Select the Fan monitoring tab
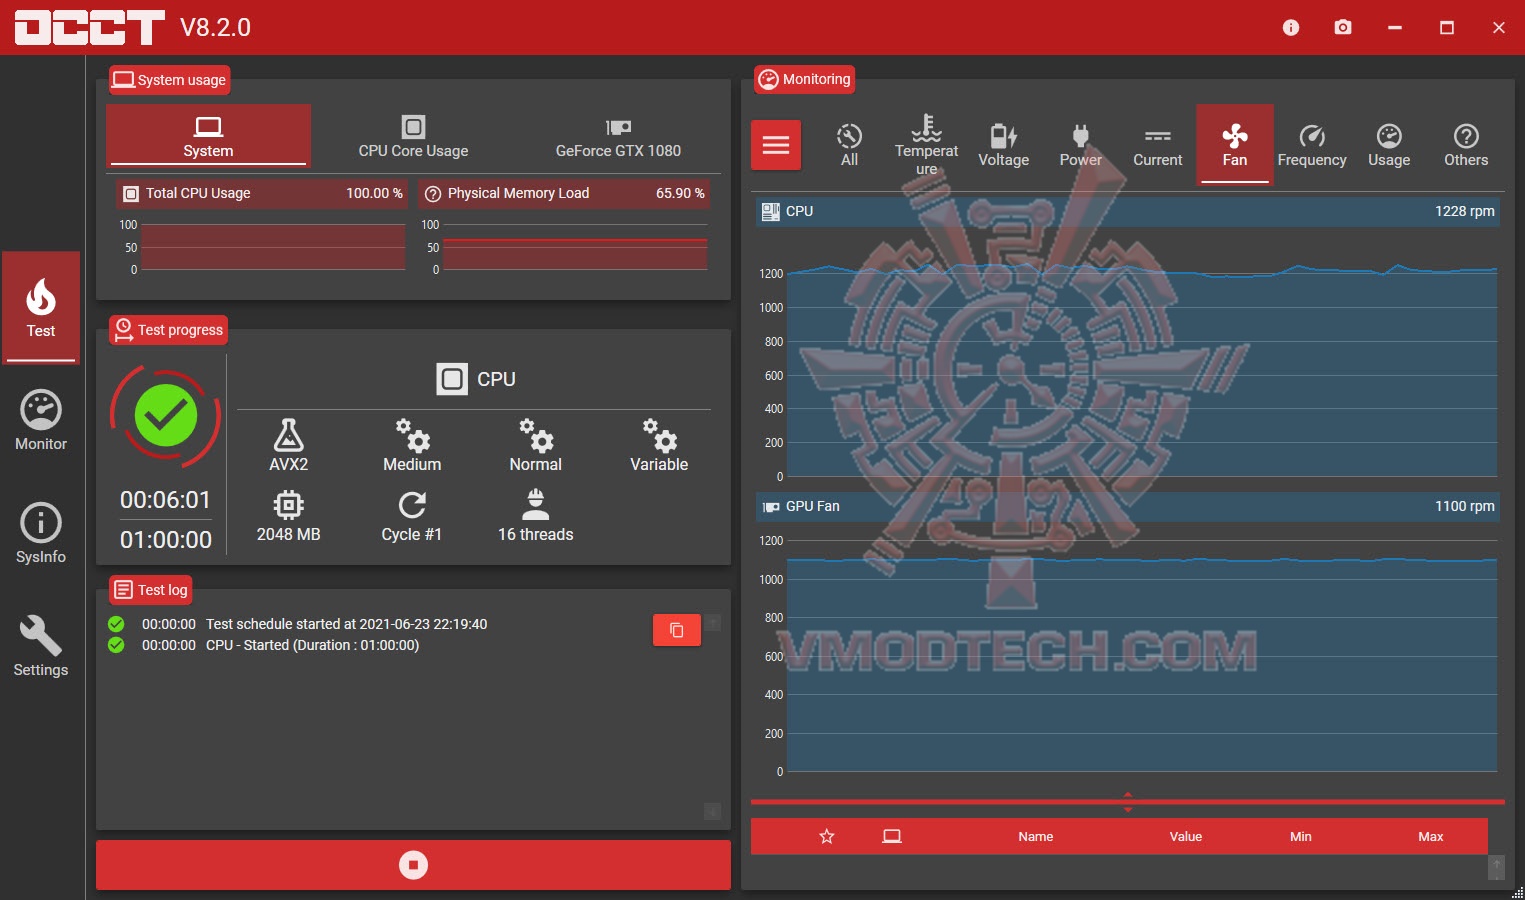The width and height of the screenshot is (1525, 900). (1235, 145)
